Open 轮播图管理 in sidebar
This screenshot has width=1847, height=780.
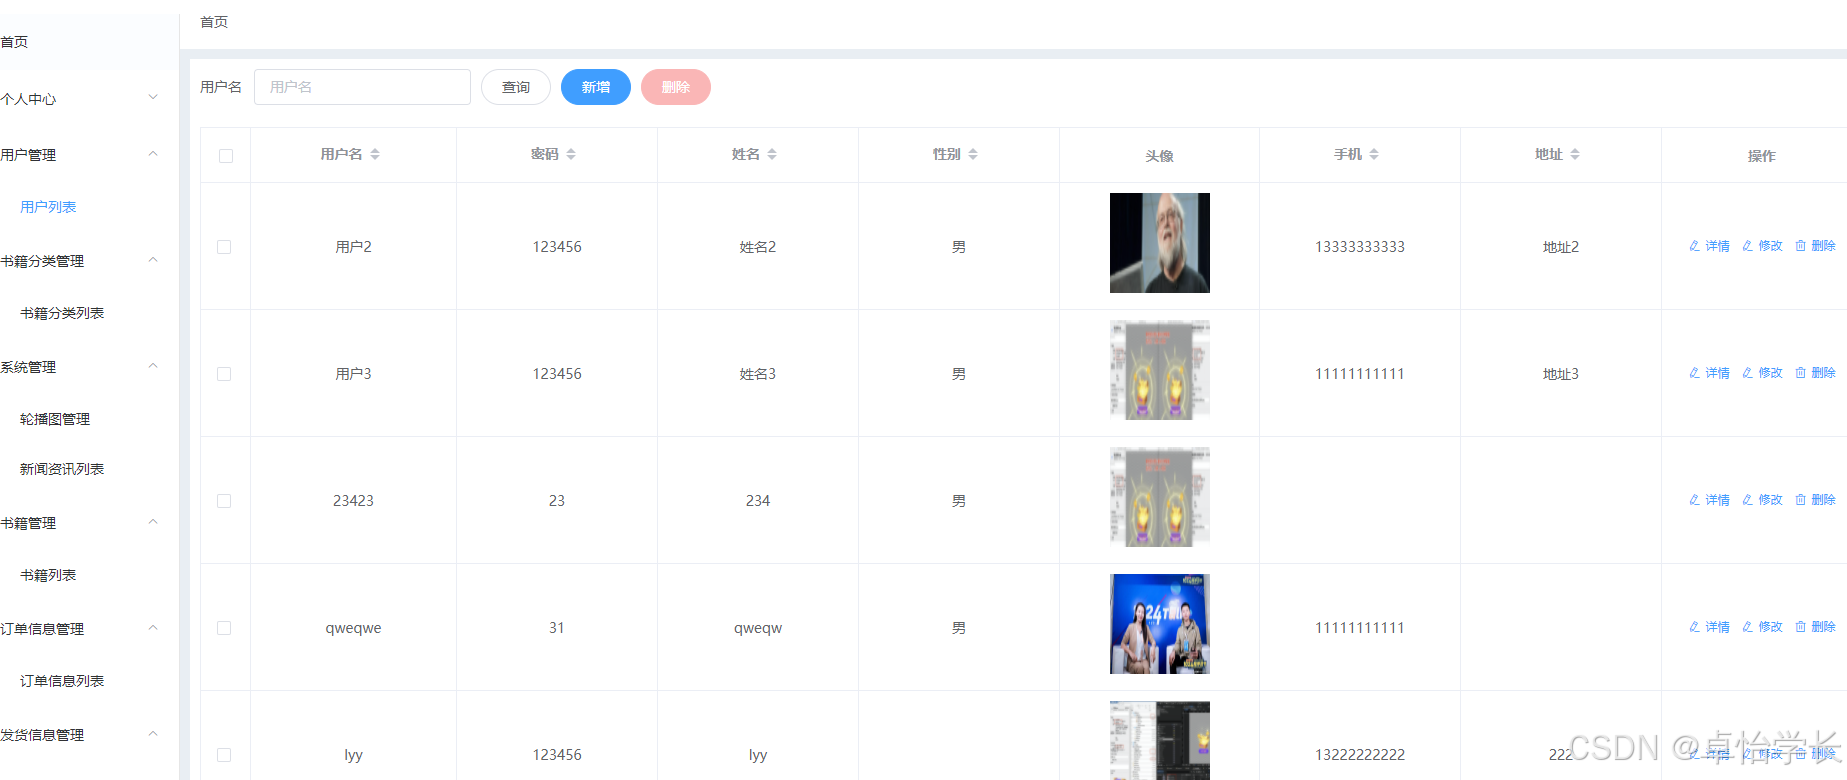55,419
